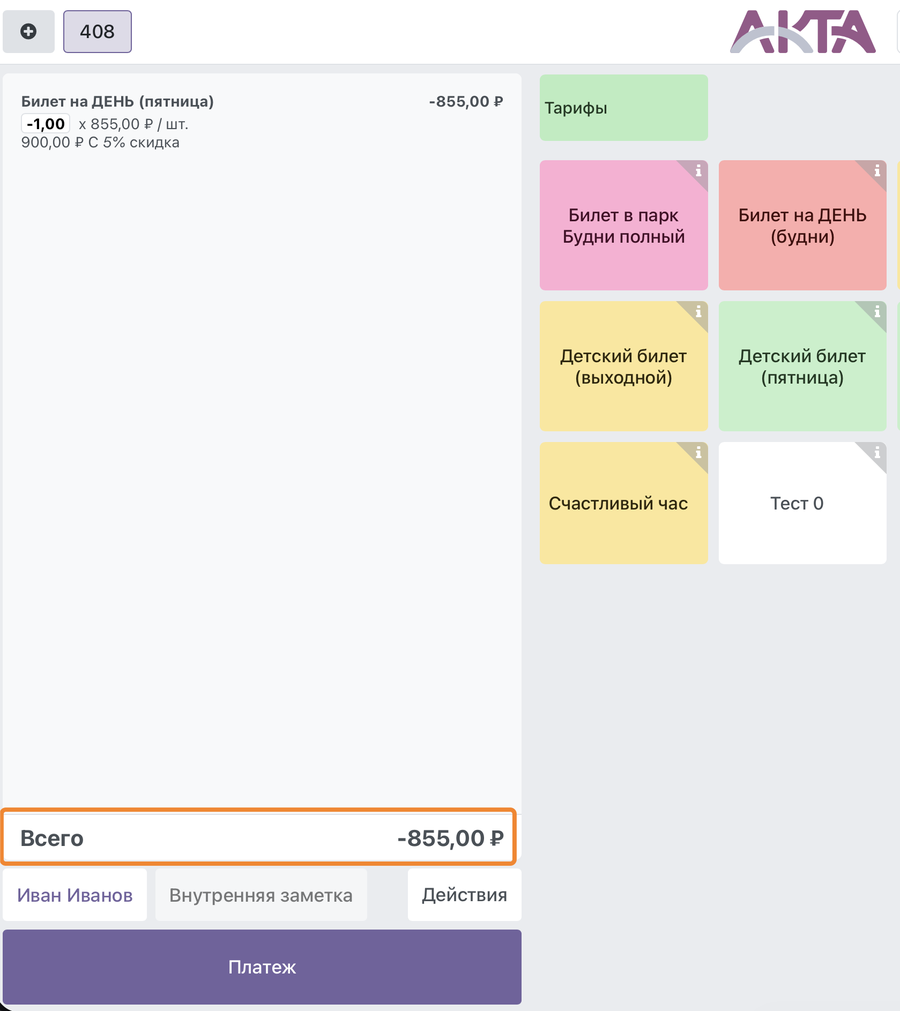This screenshot has height=1011, width=900.
Task: Open info icon on Билет в парк Будни полный
Action: [x=698, y=171]
